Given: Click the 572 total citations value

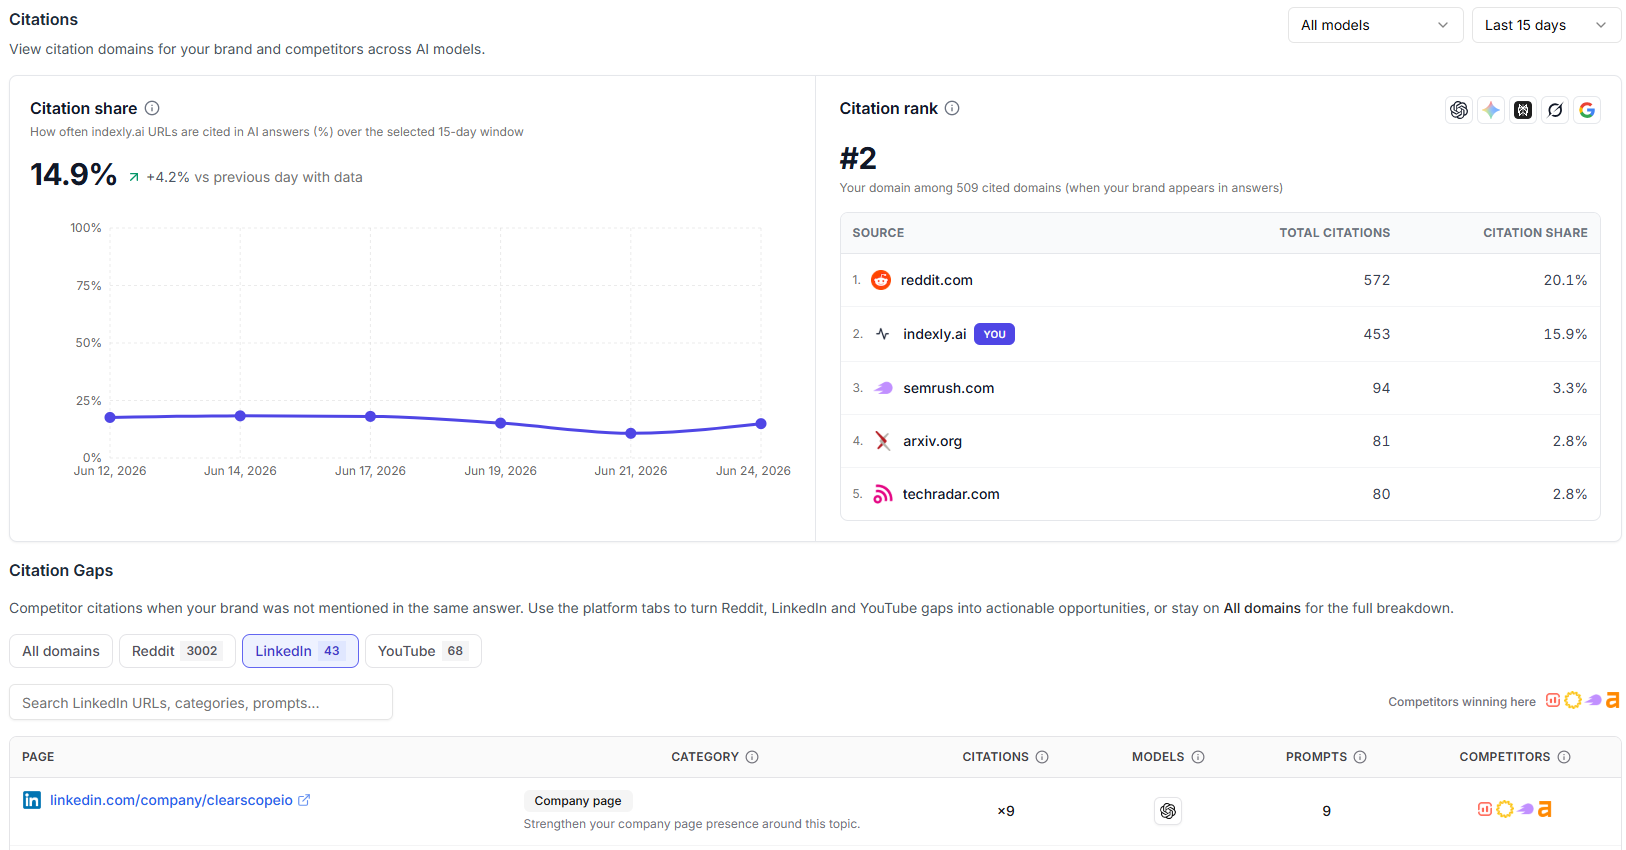Looking at the screenshot, I should (1377, 280).
